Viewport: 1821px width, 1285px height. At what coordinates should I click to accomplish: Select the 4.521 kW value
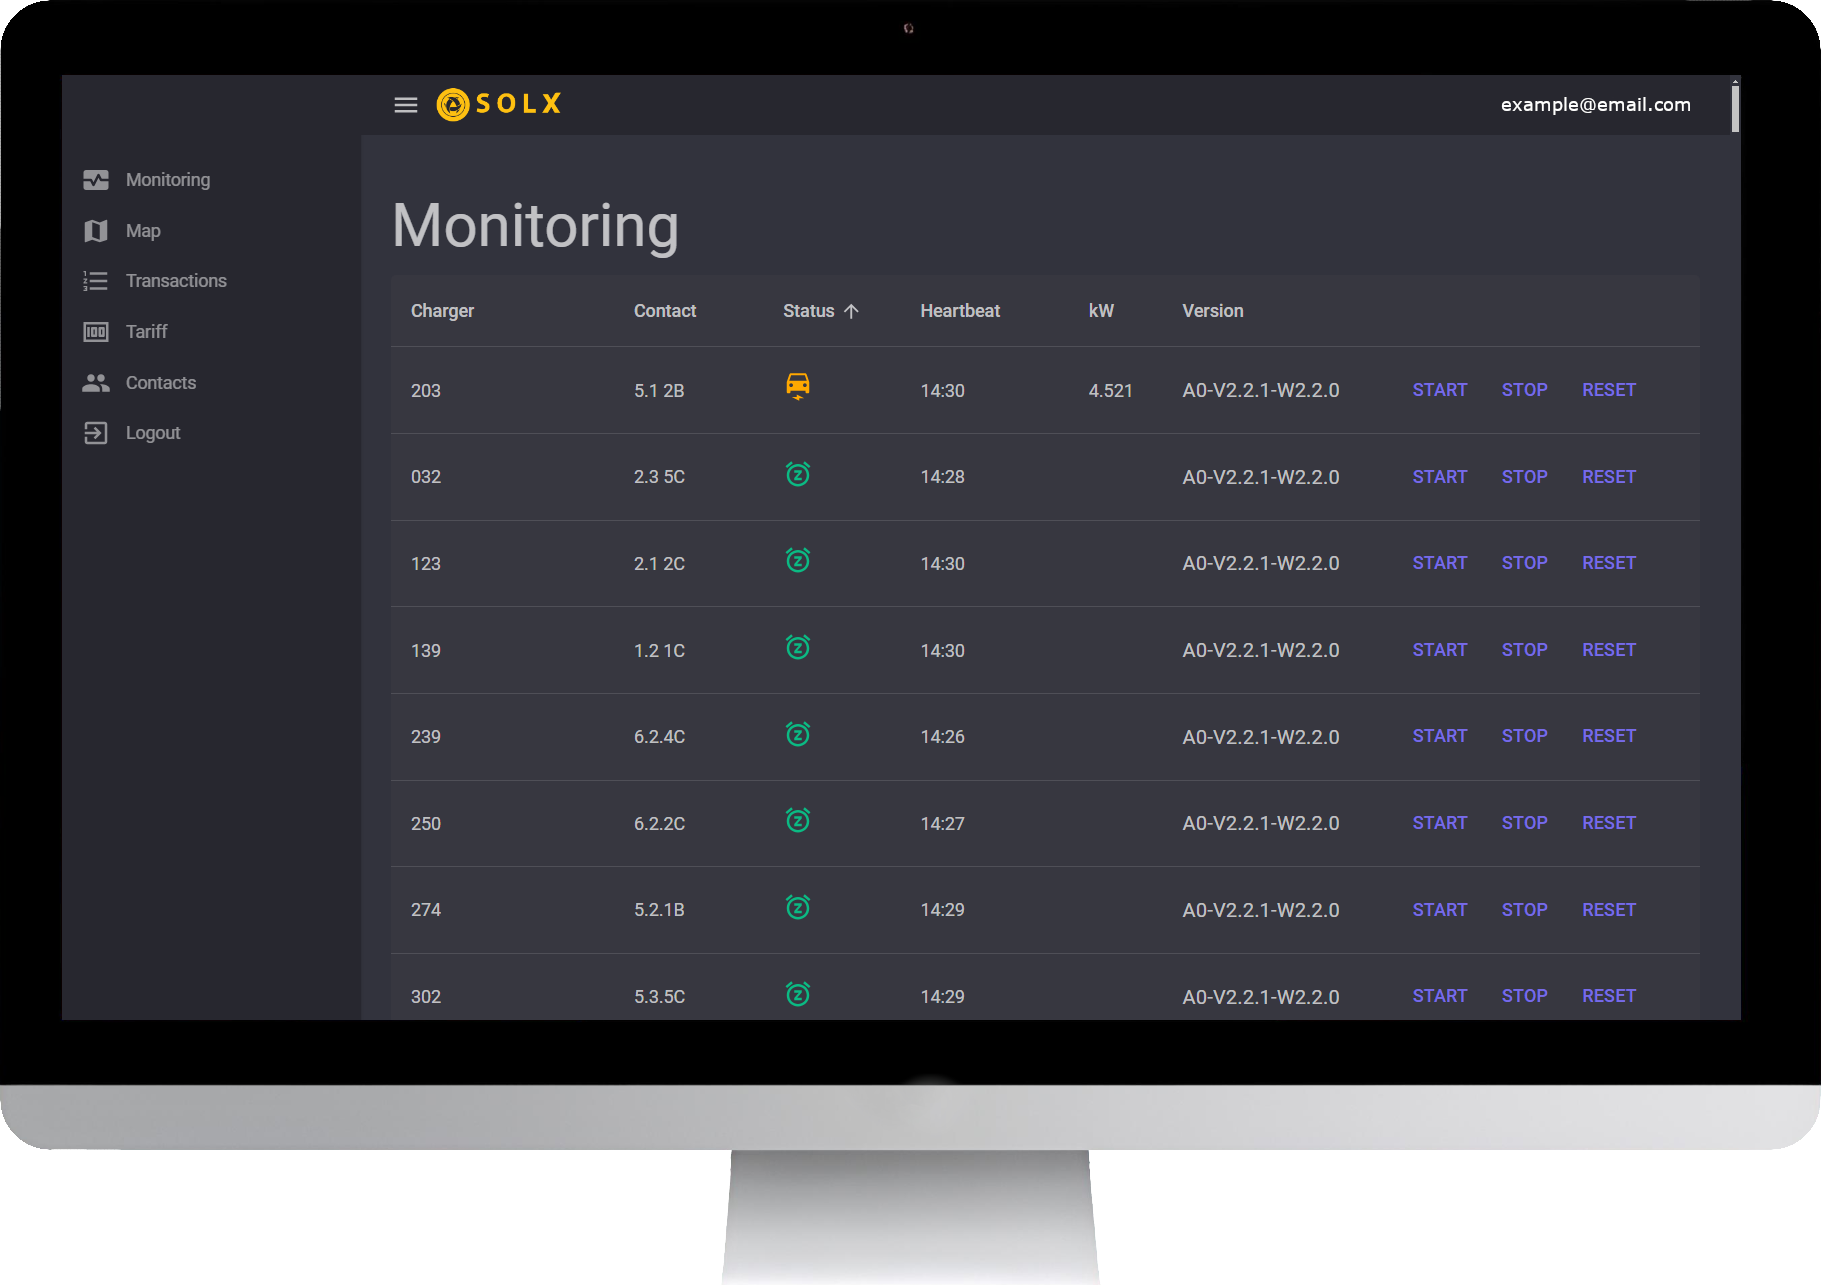pyautogui.click(x=1110, y=391)
